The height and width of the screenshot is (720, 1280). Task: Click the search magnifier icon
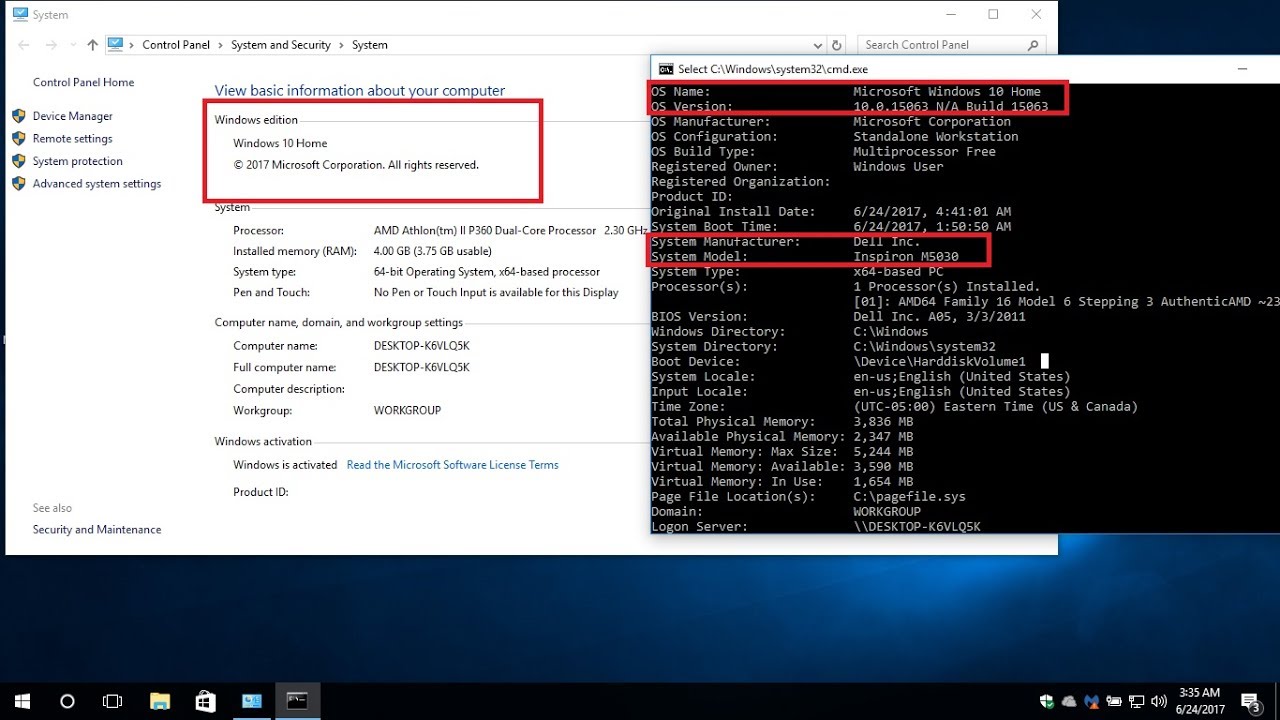point(1033,45)
